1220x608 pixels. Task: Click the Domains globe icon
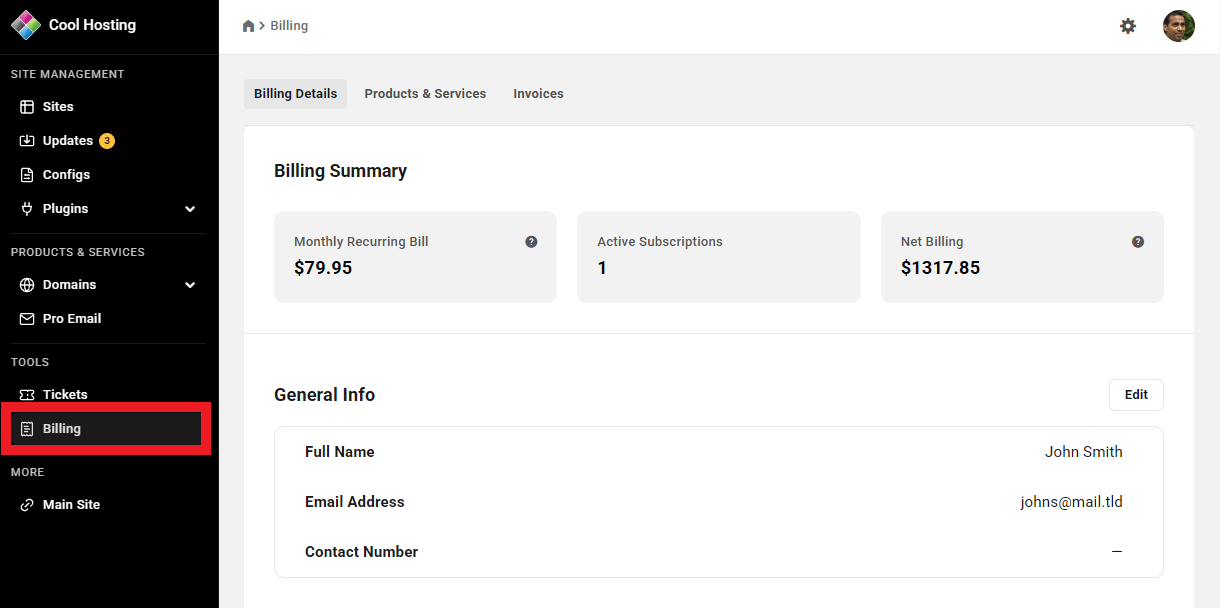point(27,285)
